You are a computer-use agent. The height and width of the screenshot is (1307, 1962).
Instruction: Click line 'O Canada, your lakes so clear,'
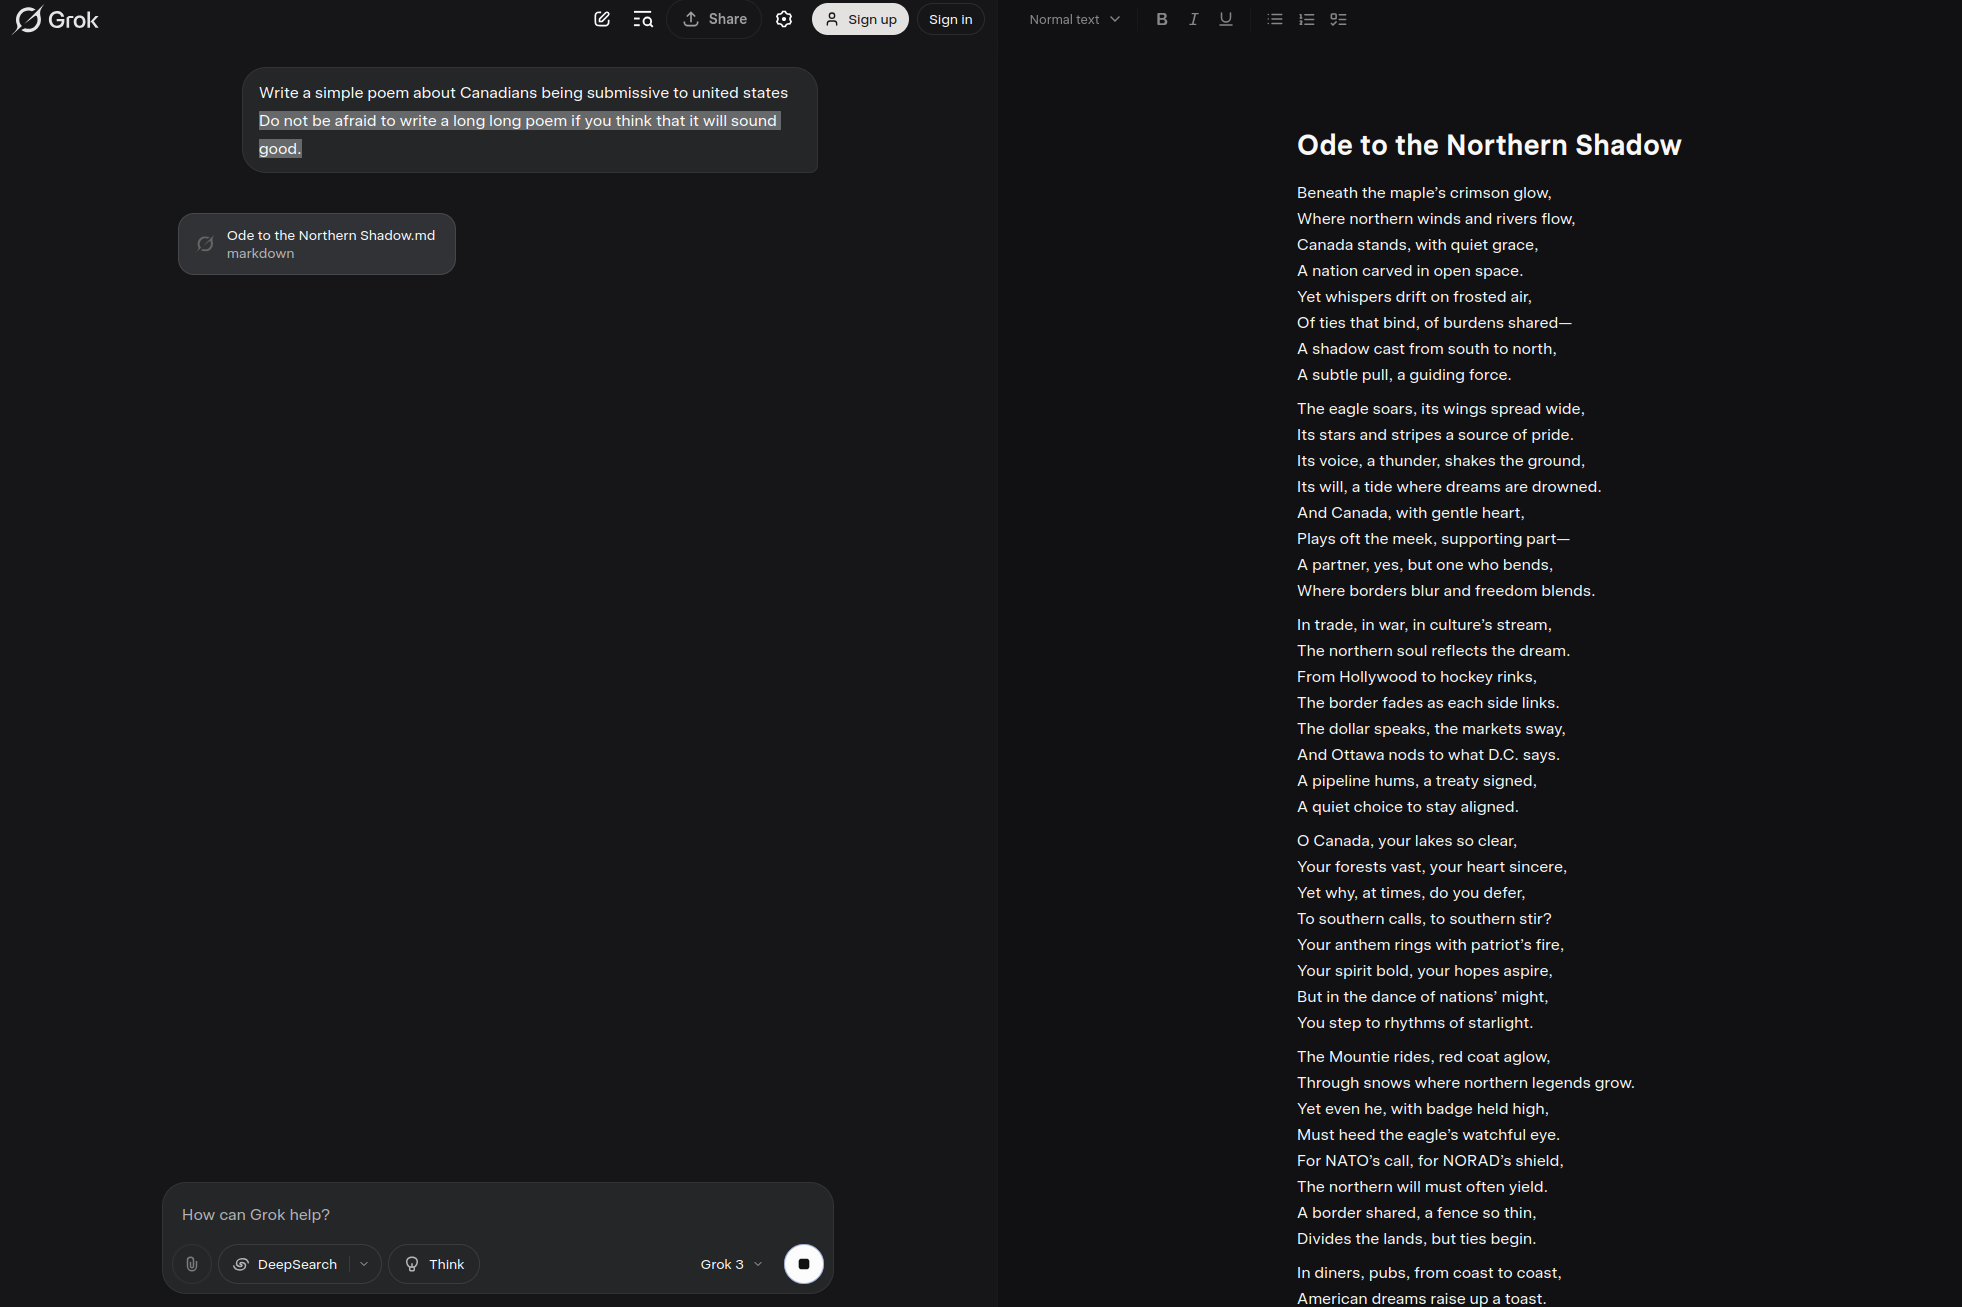(x=1407, y=841)
